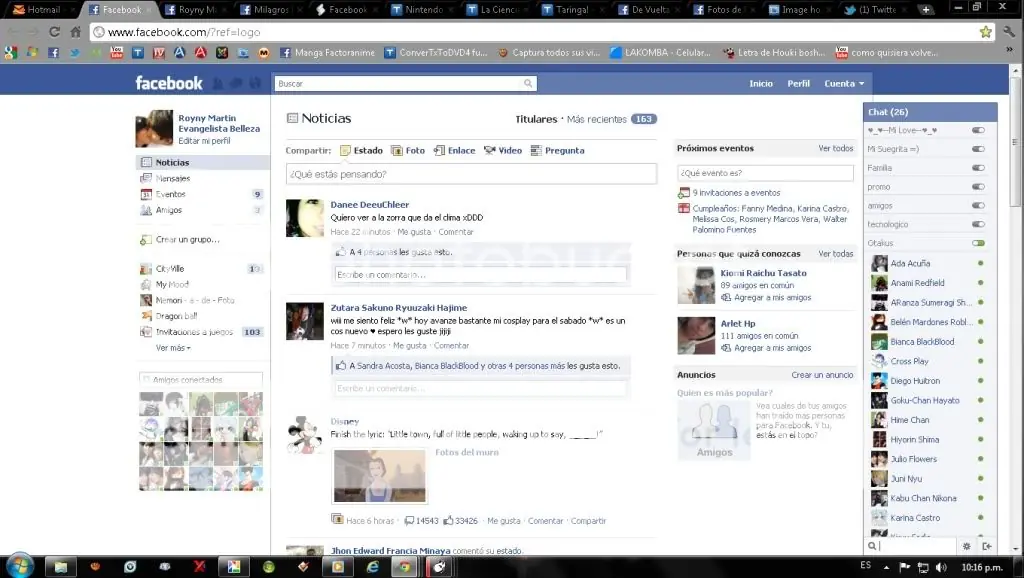Click Estado share icon

pos(345,150)
